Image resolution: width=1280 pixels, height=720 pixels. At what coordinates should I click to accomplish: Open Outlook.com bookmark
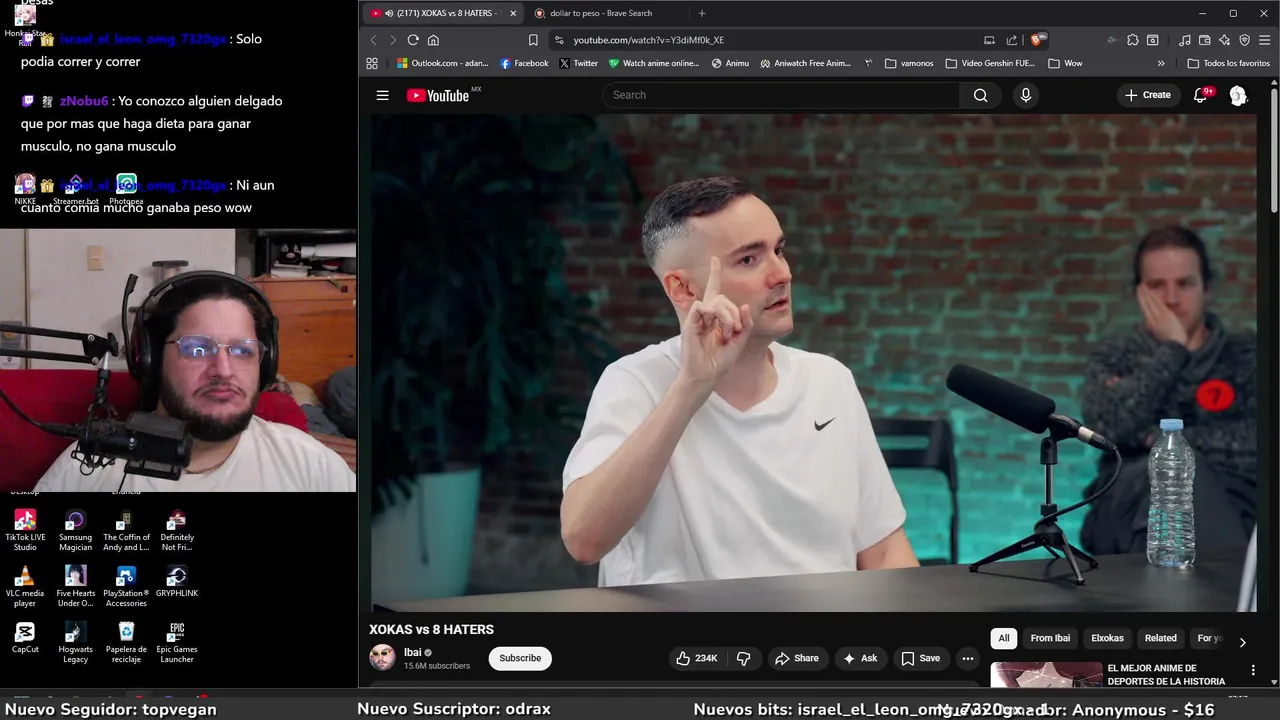442,63
